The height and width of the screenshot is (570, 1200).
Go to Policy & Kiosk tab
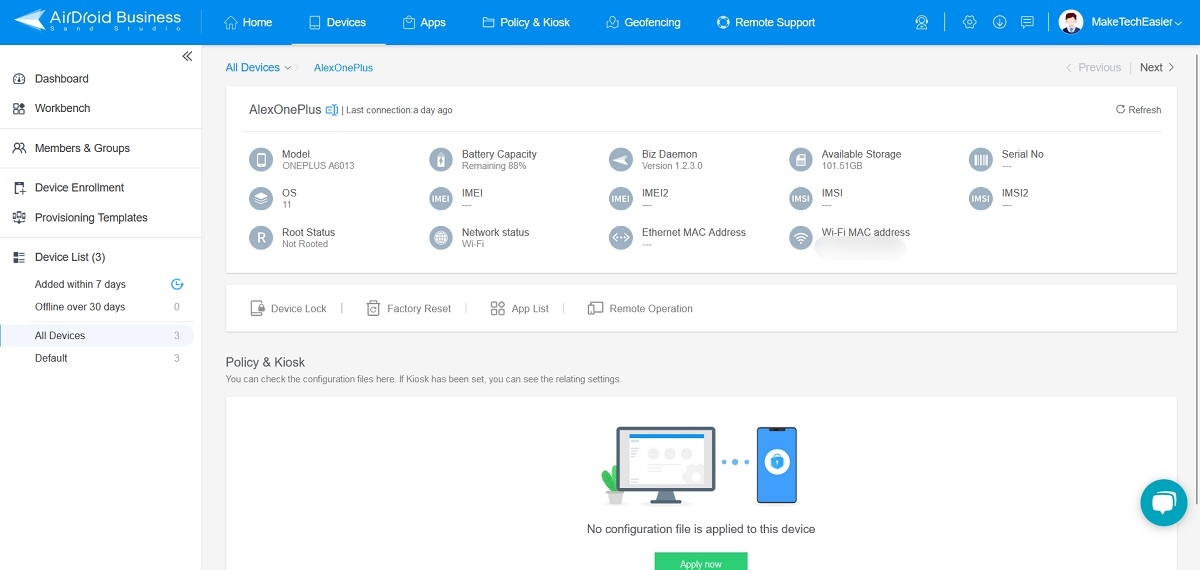click(x=526, y=22)
